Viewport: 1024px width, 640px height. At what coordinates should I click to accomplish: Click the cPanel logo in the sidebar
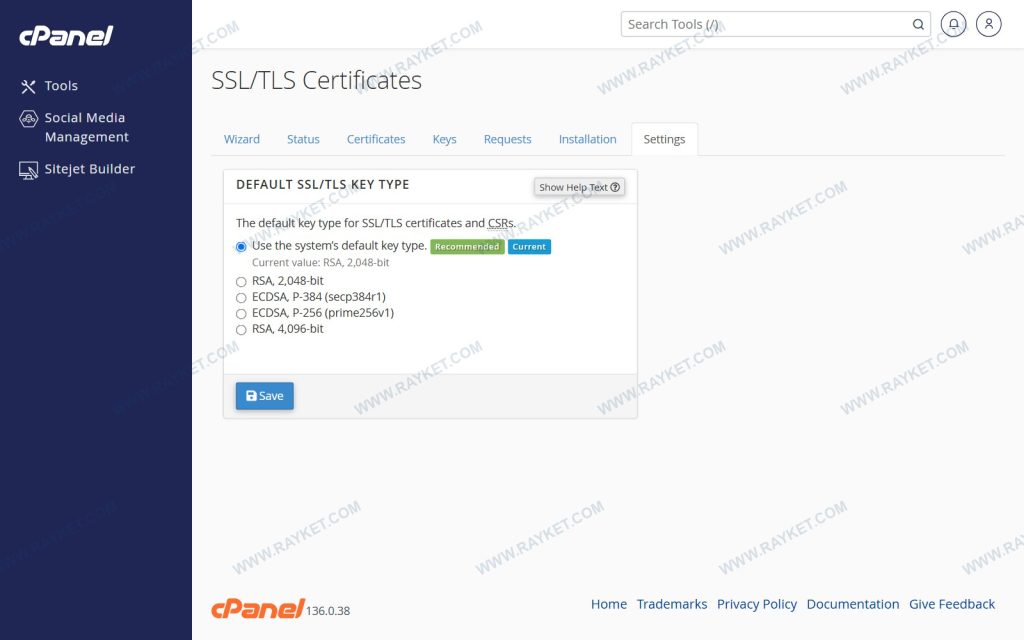click(x=66, y=35)
